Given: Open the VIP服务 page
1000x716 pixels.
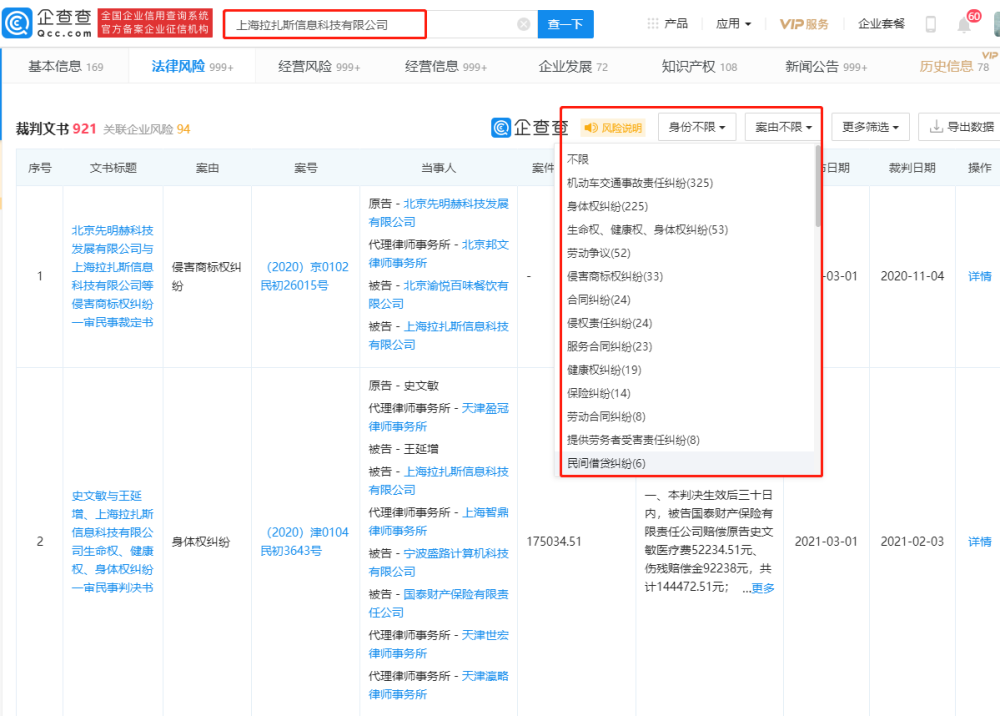Looking at the screenshot, I should [804, 24].
